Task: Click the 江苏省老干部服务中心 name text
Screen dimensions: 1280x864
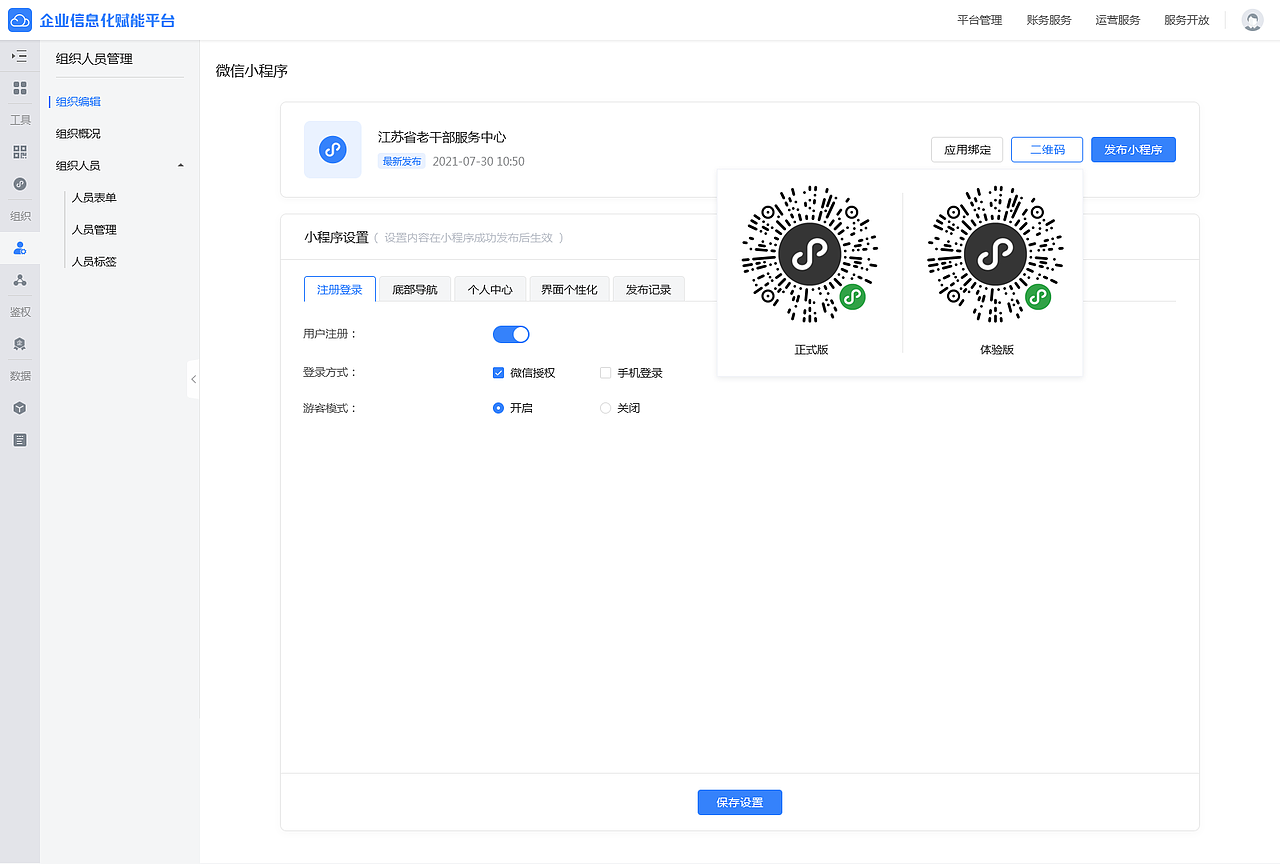Action: coord(442,137)
